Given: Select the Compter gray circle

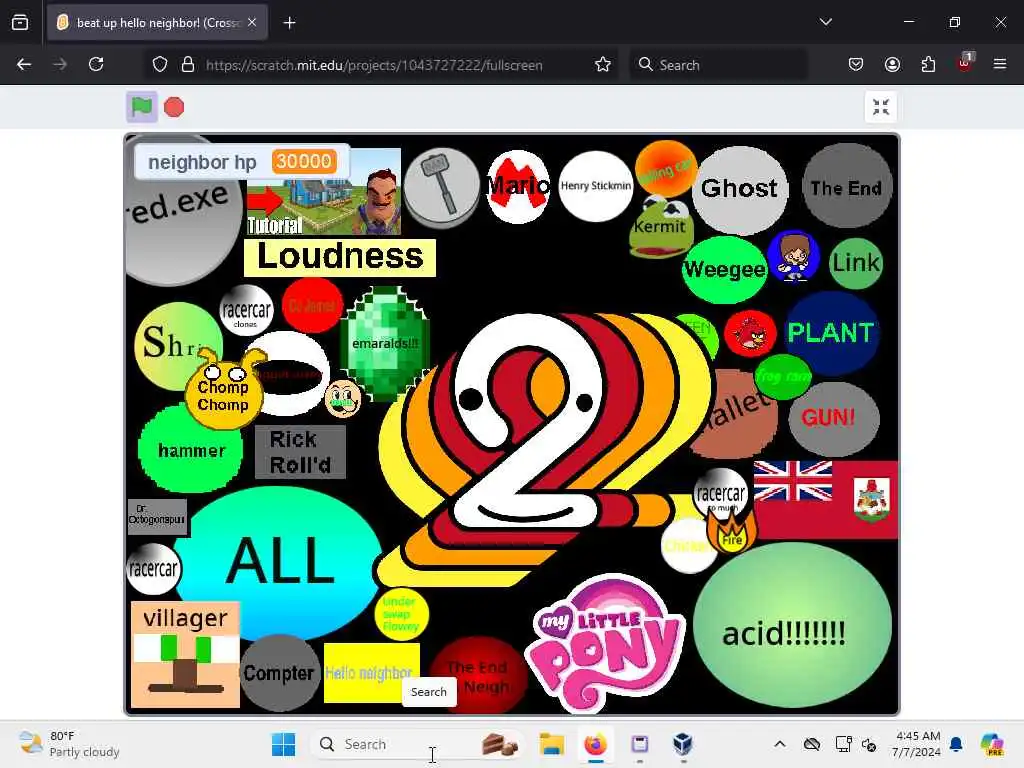Looking at the screenshot, I should click(x=279, y=673).
